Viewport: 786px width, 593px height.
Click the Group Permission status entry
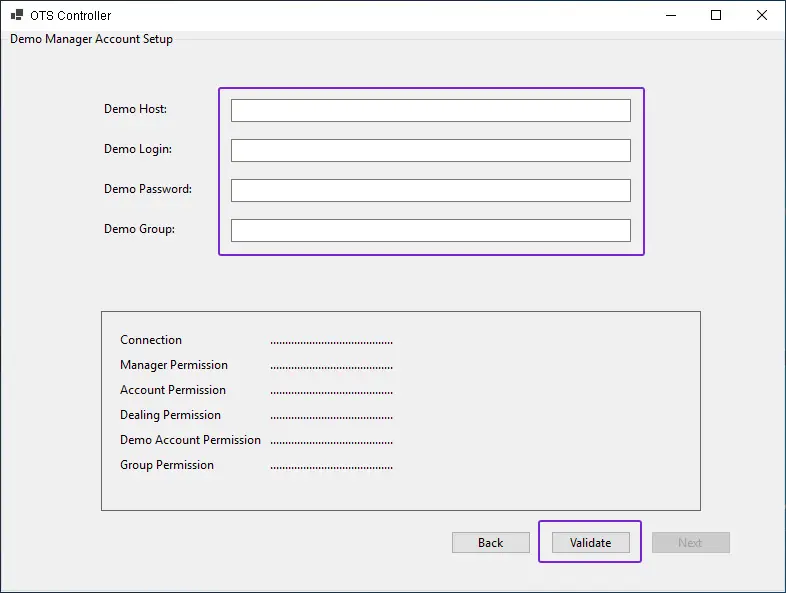[167, 465]
